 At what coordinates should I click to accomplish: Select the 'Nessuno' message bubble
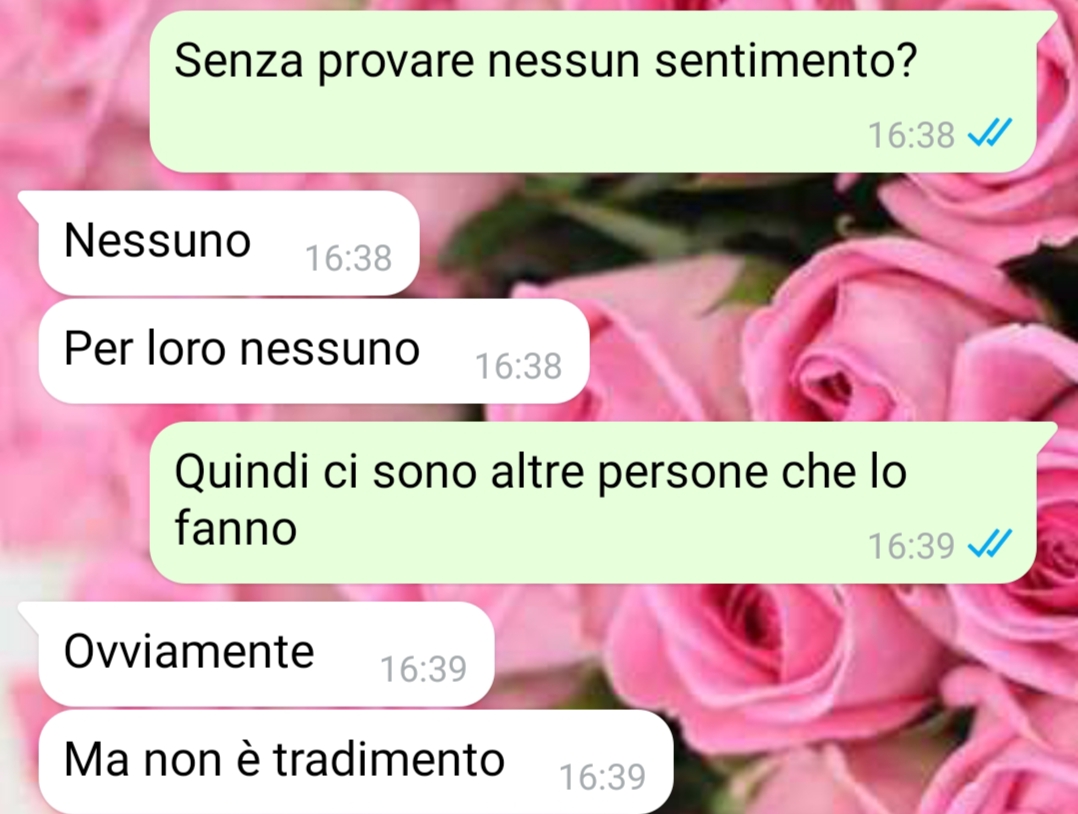[x=229, y=243]
